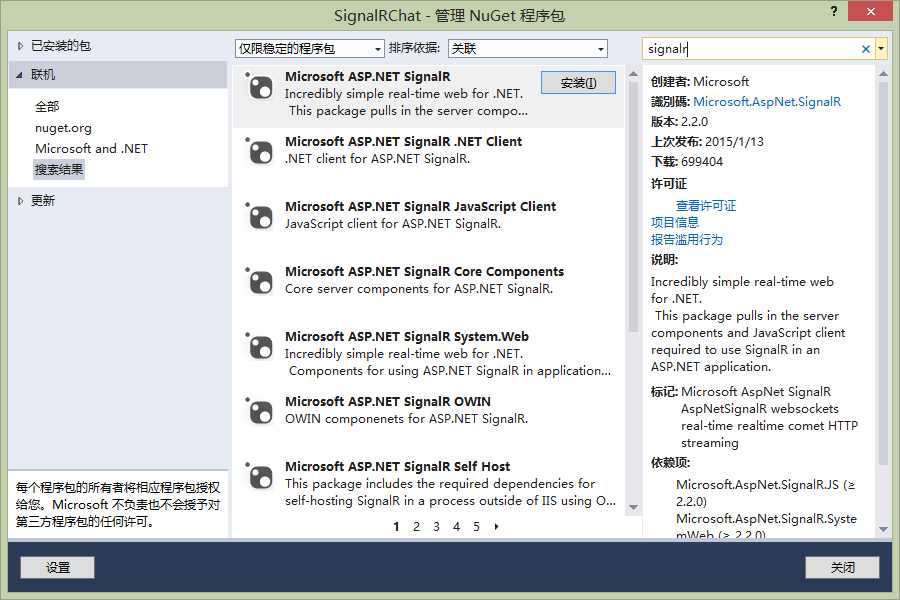Click the 版本: 2.2.0 version text
Image resolution: width=900 pixels, height=600 pixels.
coord(679,122)
